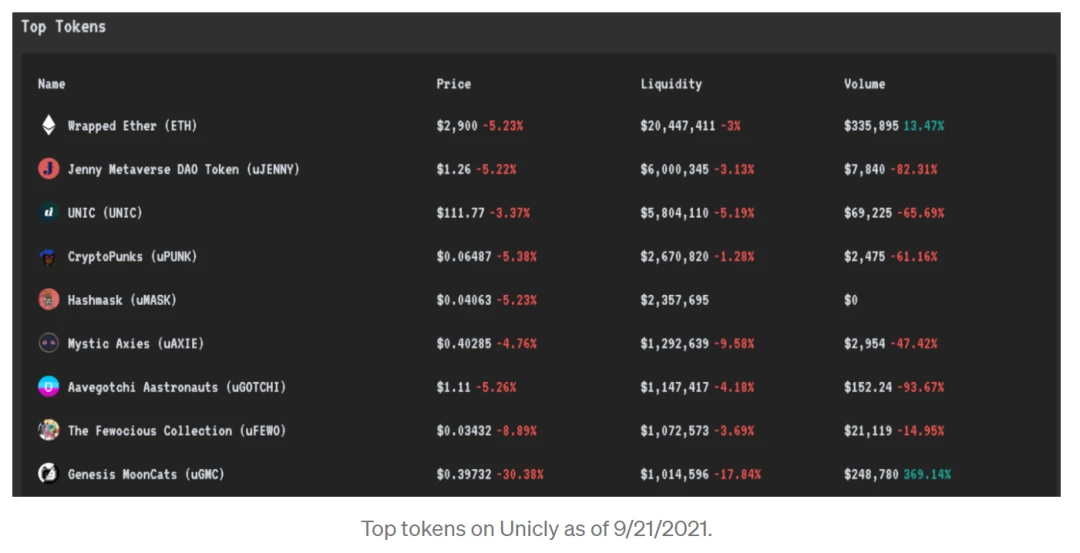This screenshot has height=553, width=1080.
Task: Click the Fewocious Collection uFEWO icon
Action: [48, 430]
